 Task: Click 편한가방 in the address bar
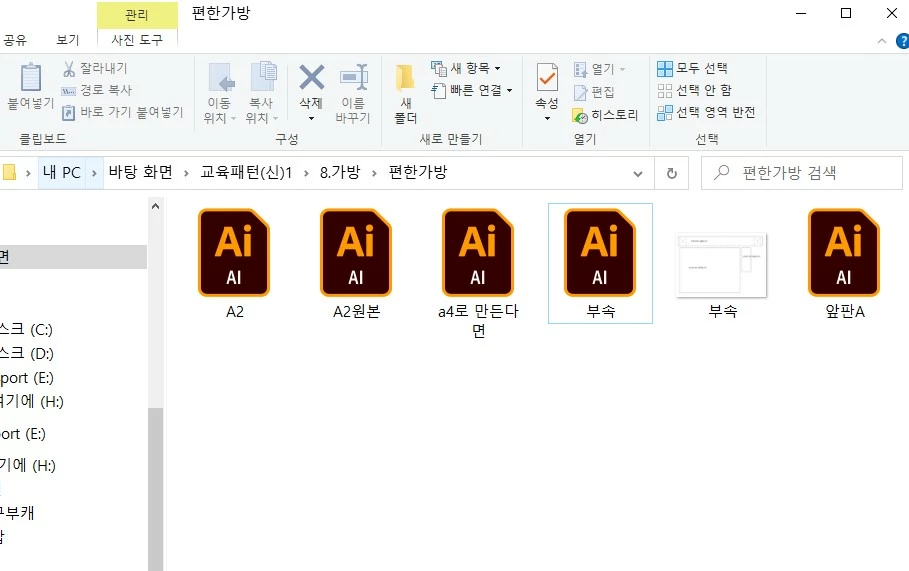tap(417, 172)
